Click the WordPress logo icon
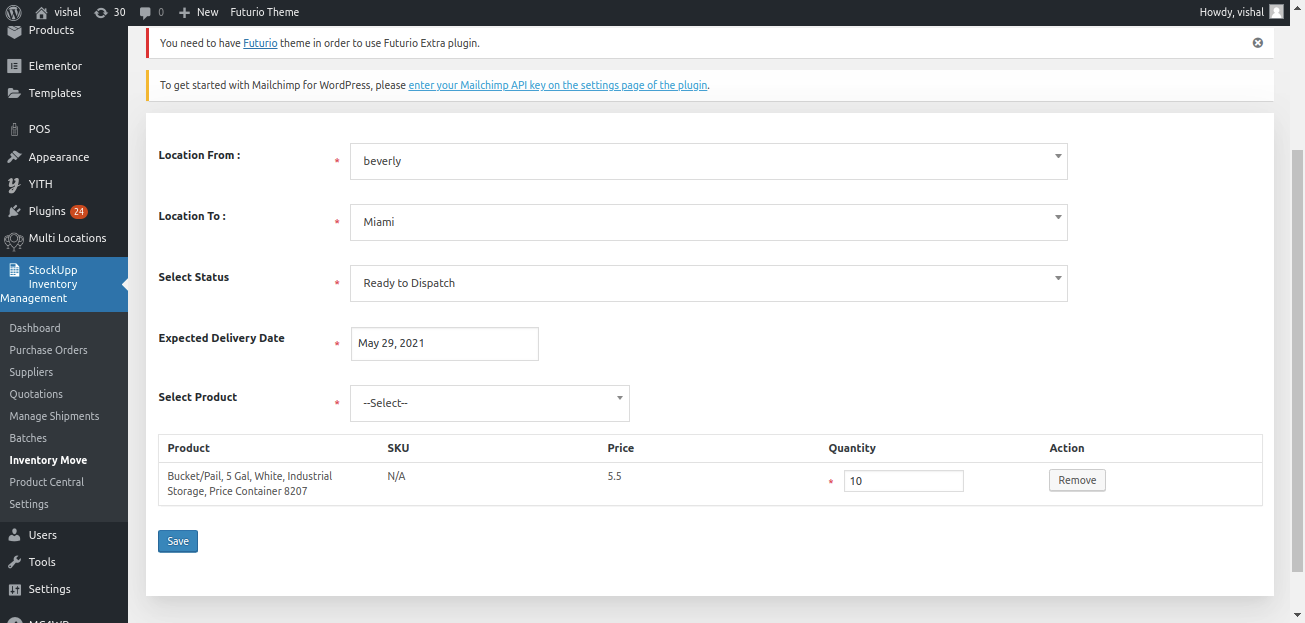 (x=14, y=12)
